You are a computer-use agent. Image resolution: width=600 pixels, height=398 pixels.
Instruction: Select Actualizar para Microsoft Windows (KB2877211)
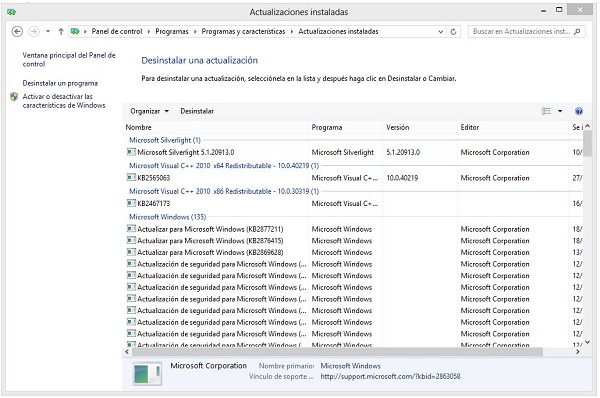click(x=353, y=229)
